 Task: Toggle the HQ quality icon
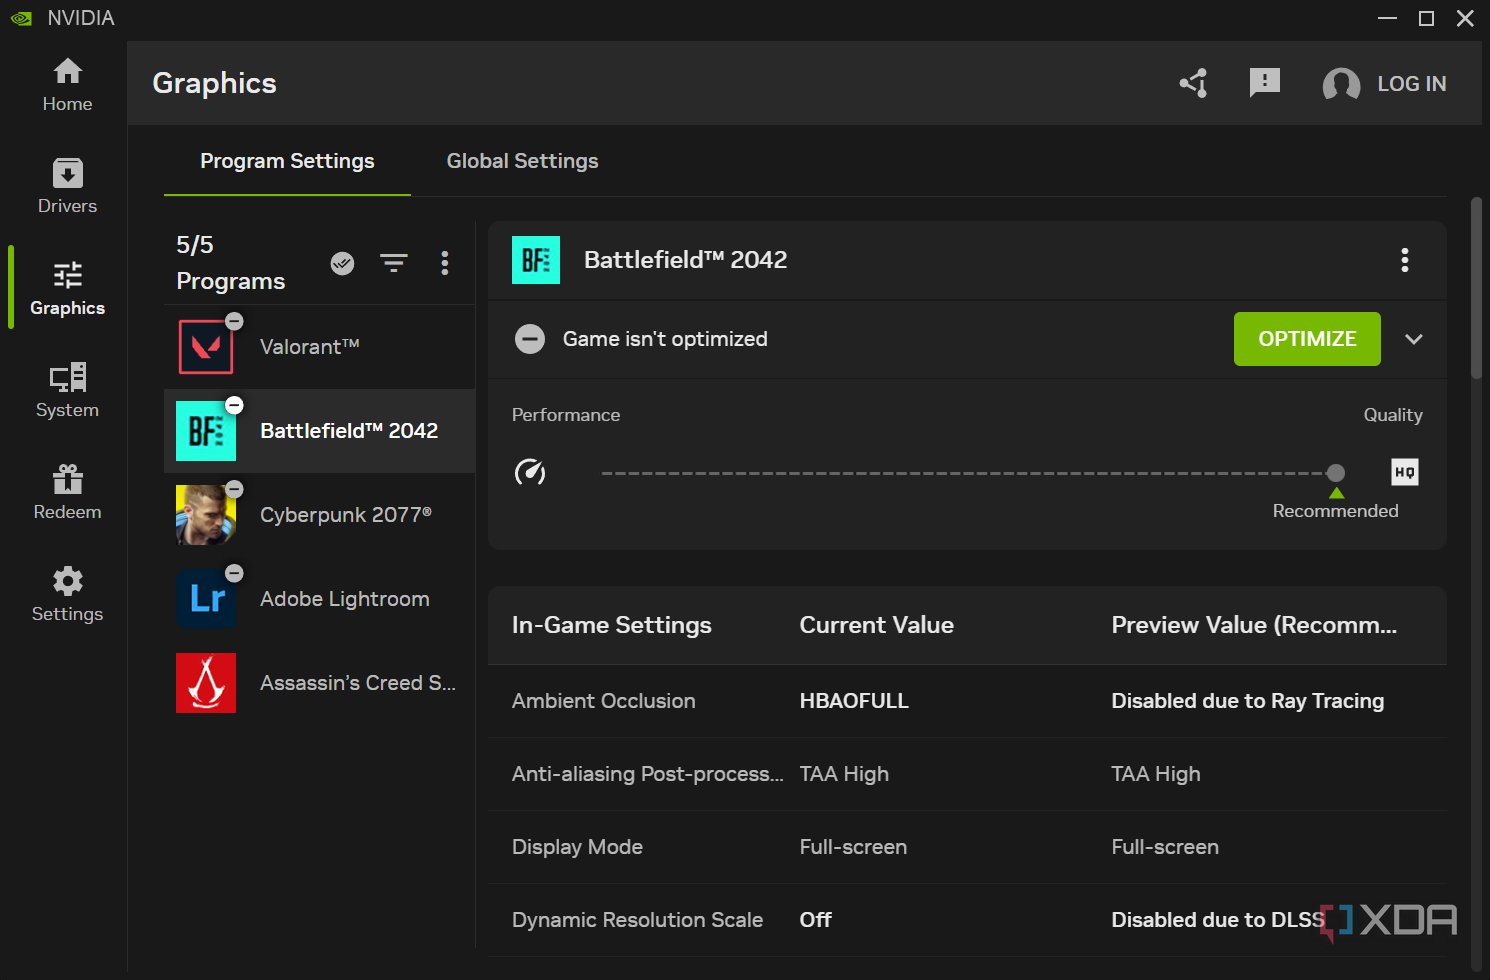click(1404, 472)
